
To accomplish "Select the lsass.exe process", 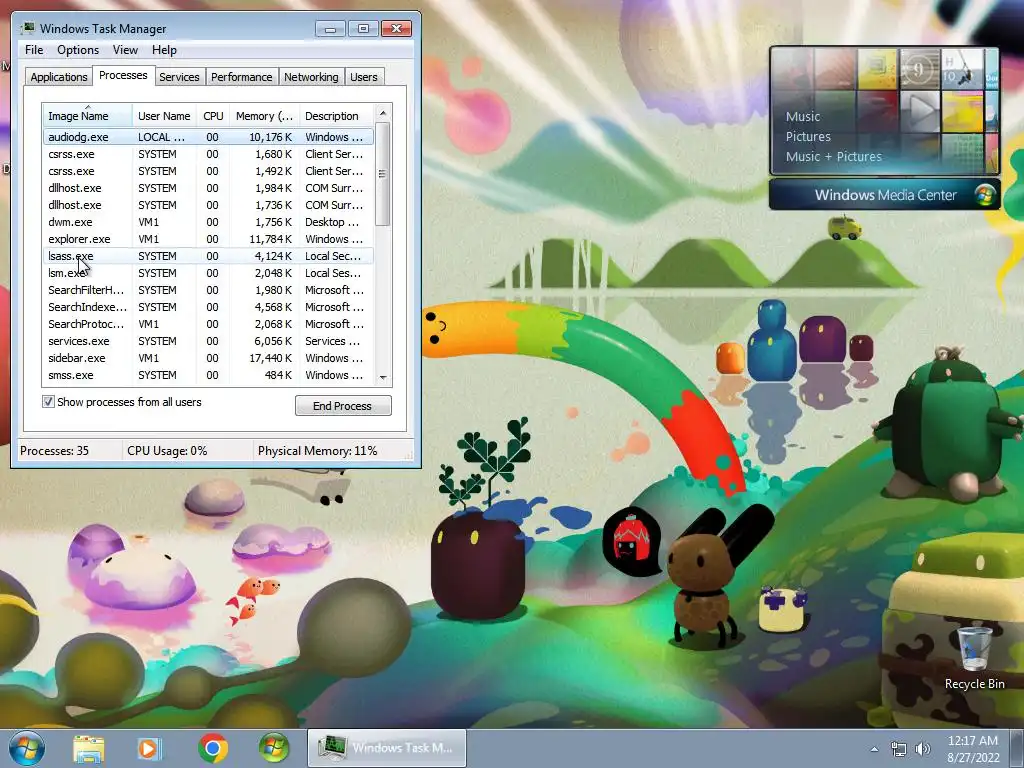I will tap(208, 256).
